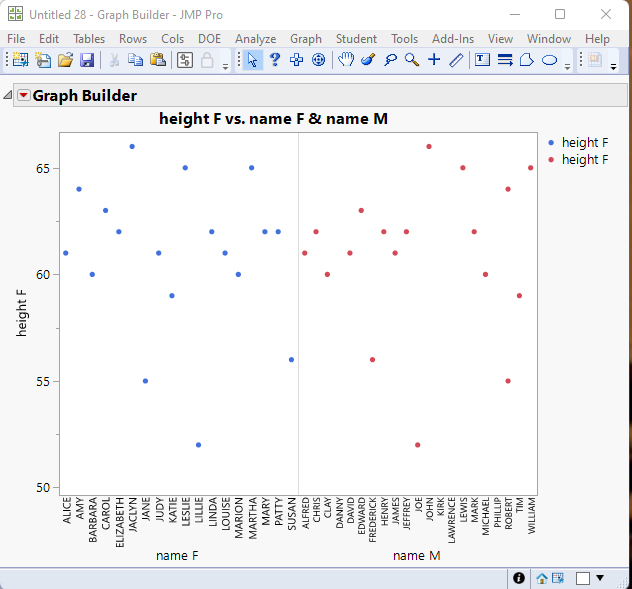Open the Graph Builder red triangle menu
Viewport: 632px width, 589px height.
24,96
